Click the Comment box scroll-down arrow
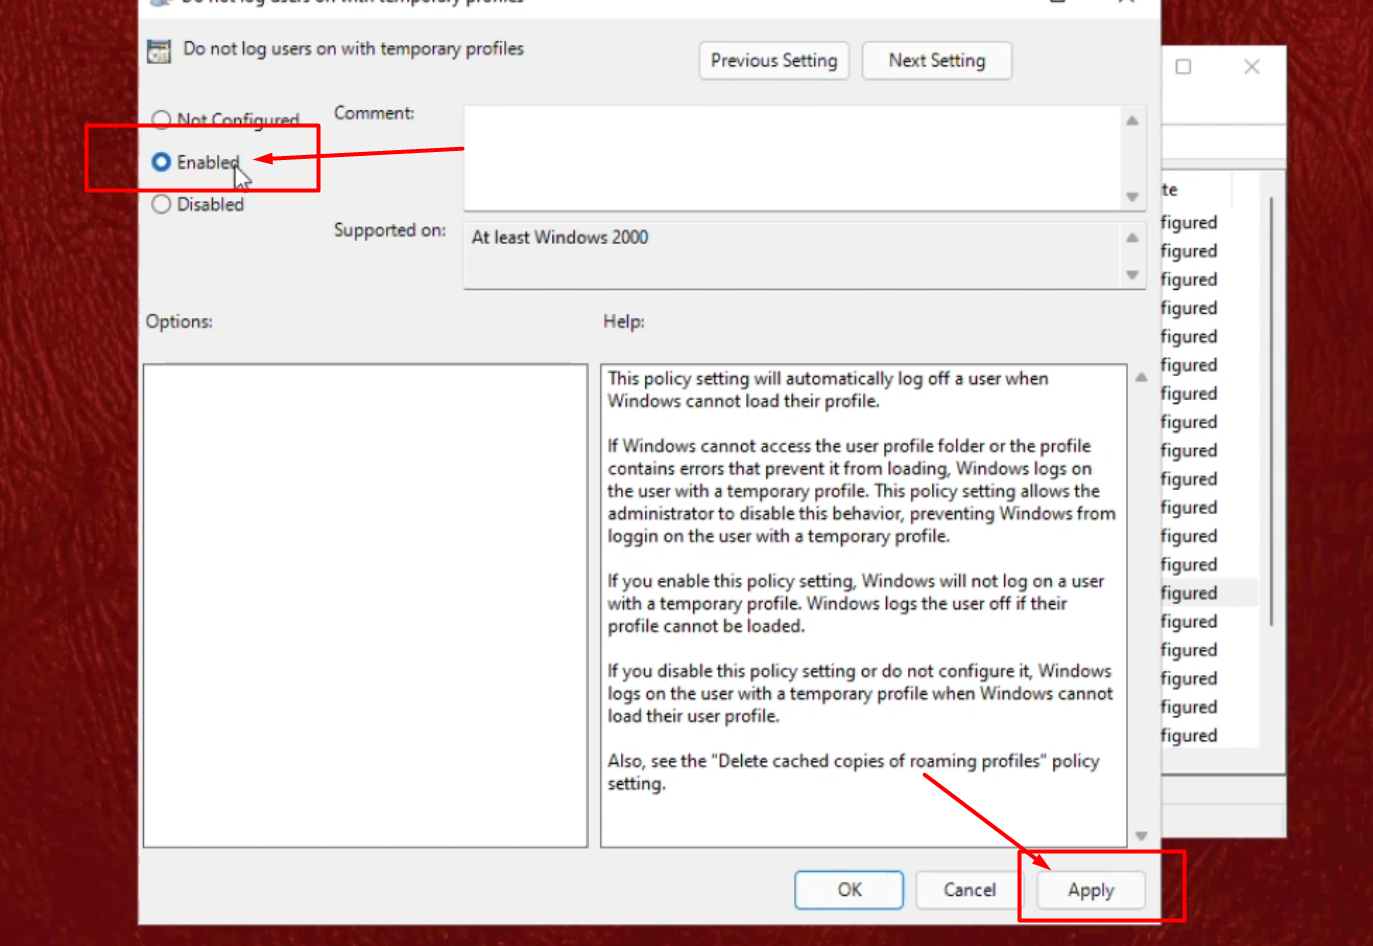The height and width of the screenshot is (946, 1373). [x=1132, y=197]
